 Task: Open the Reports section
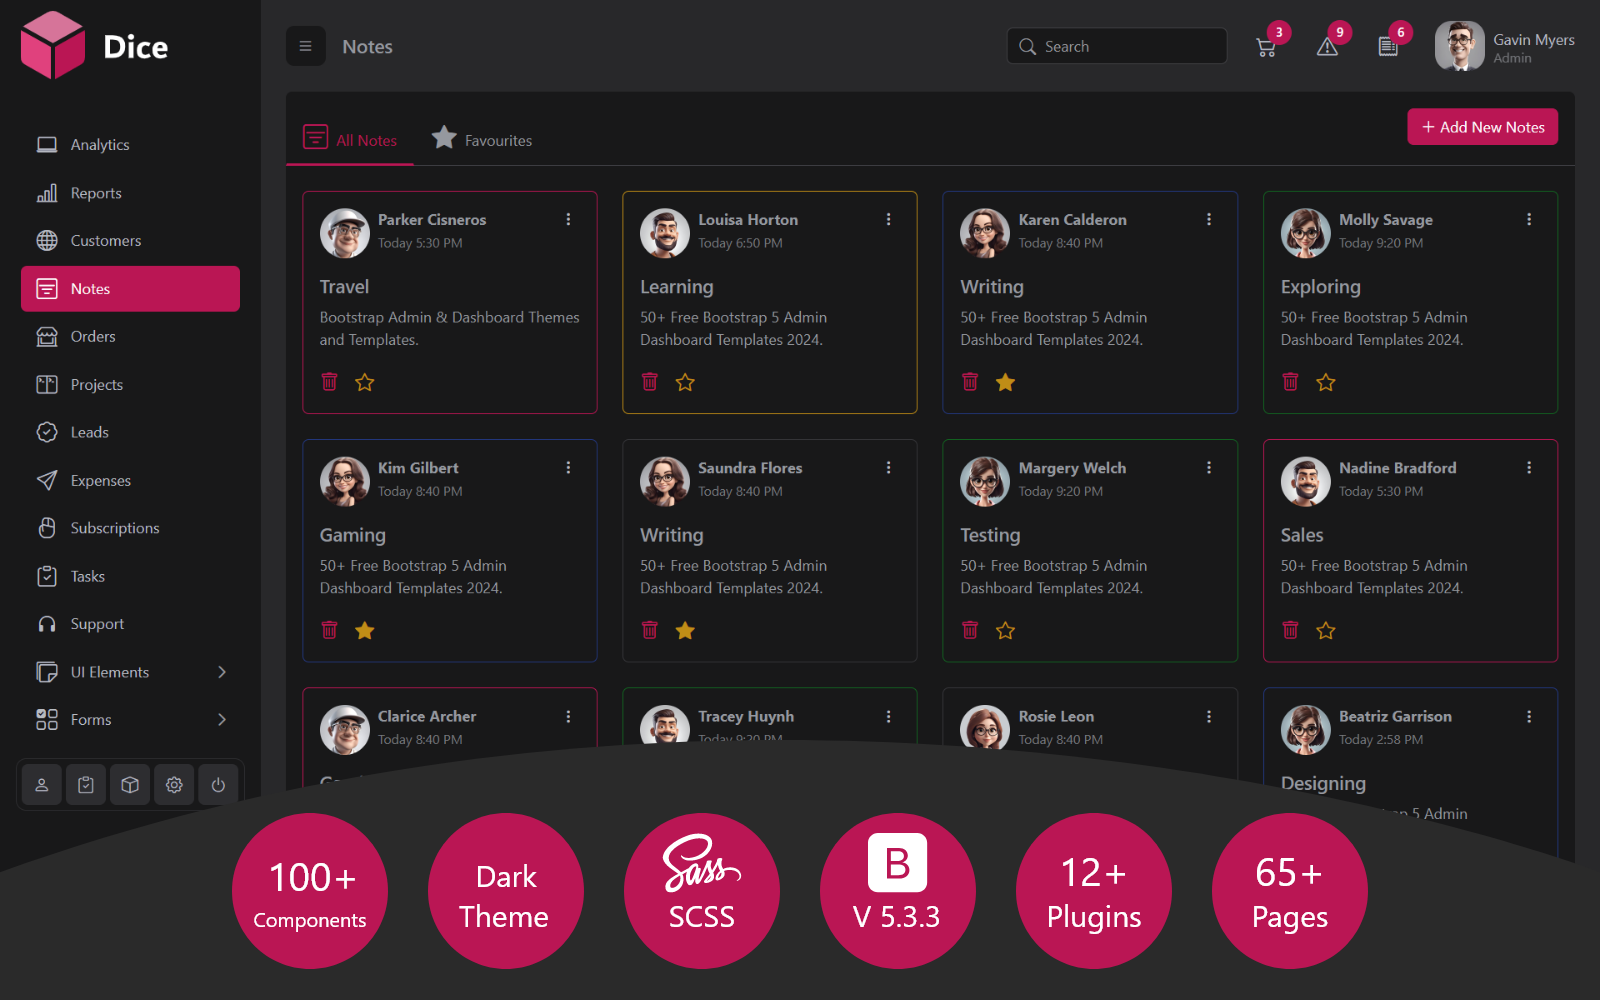(x=95, y=192)
